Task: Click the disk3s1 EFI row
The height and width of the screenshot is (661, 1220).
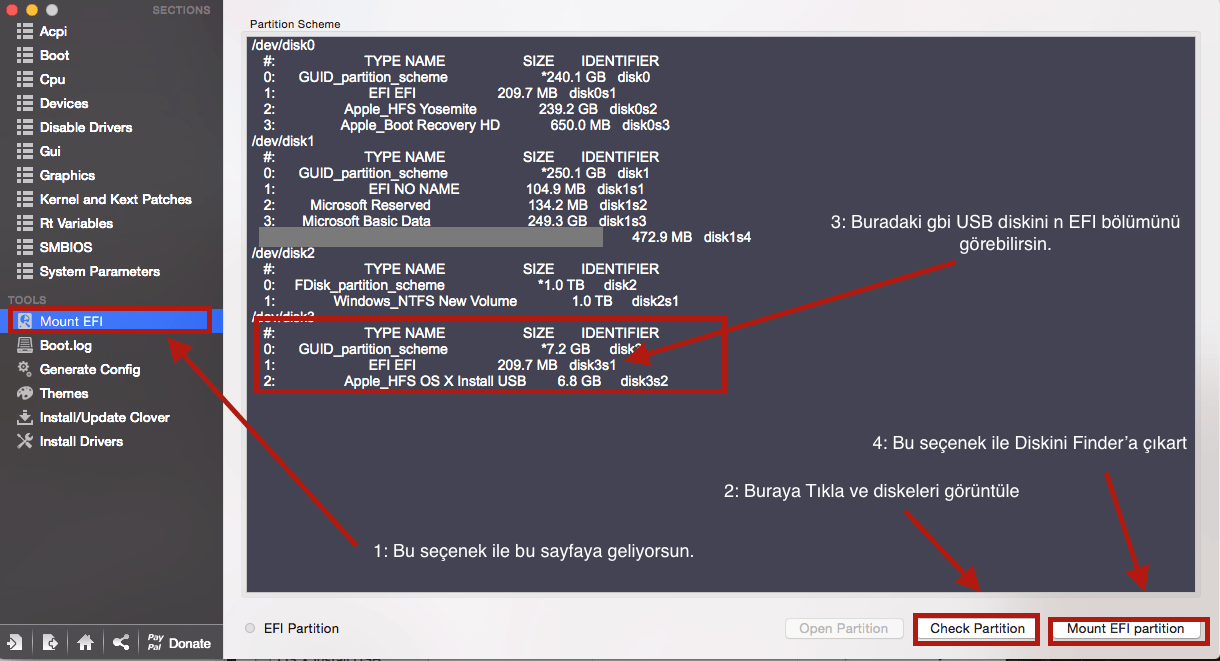Action: point(441,365)
